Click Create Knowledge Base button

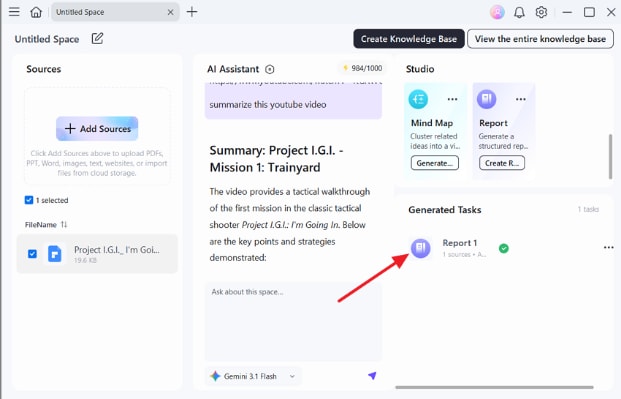point(409,39)
